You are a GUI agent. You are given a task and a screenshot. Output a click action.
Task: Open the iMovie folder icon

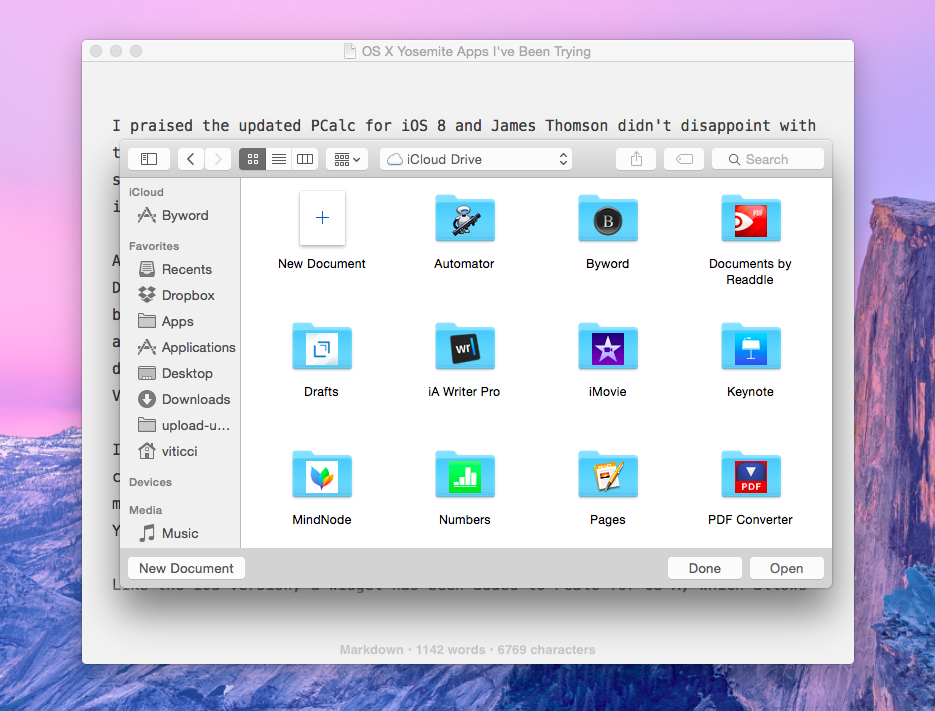[x=608, y=347]
